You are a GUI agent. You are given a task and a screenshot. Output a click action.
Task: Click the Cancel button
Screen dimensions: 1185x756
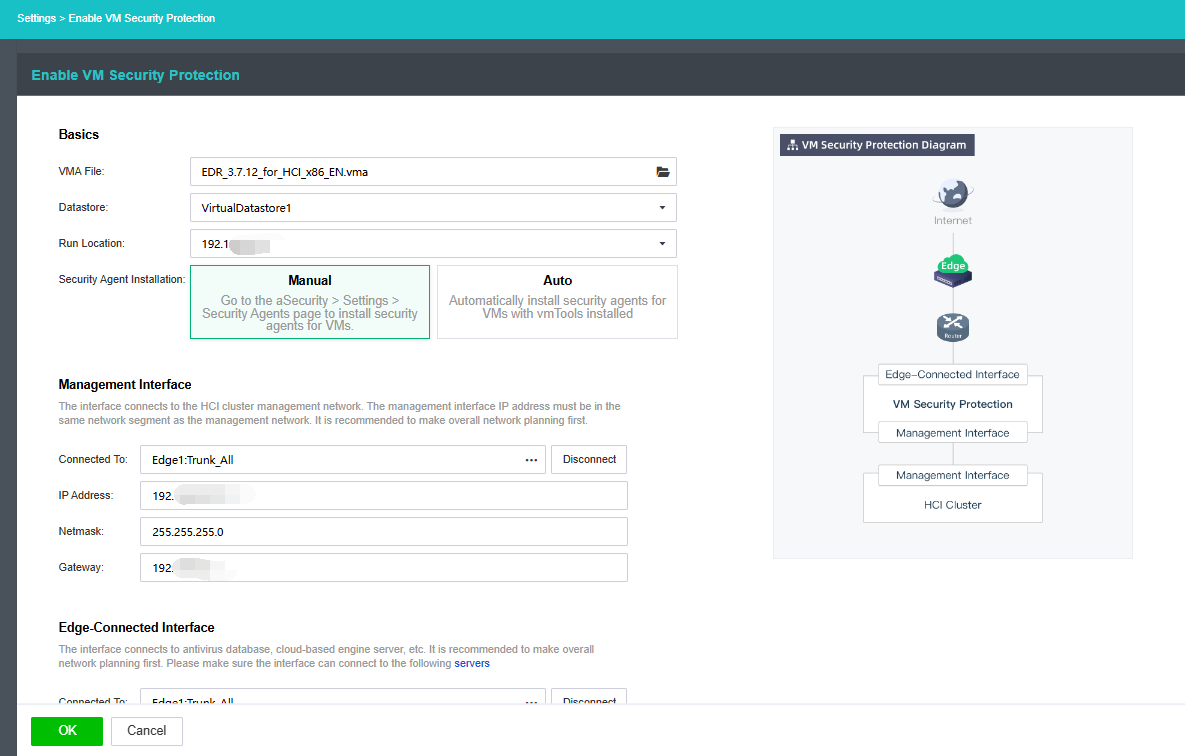click(x=146, y=731)
